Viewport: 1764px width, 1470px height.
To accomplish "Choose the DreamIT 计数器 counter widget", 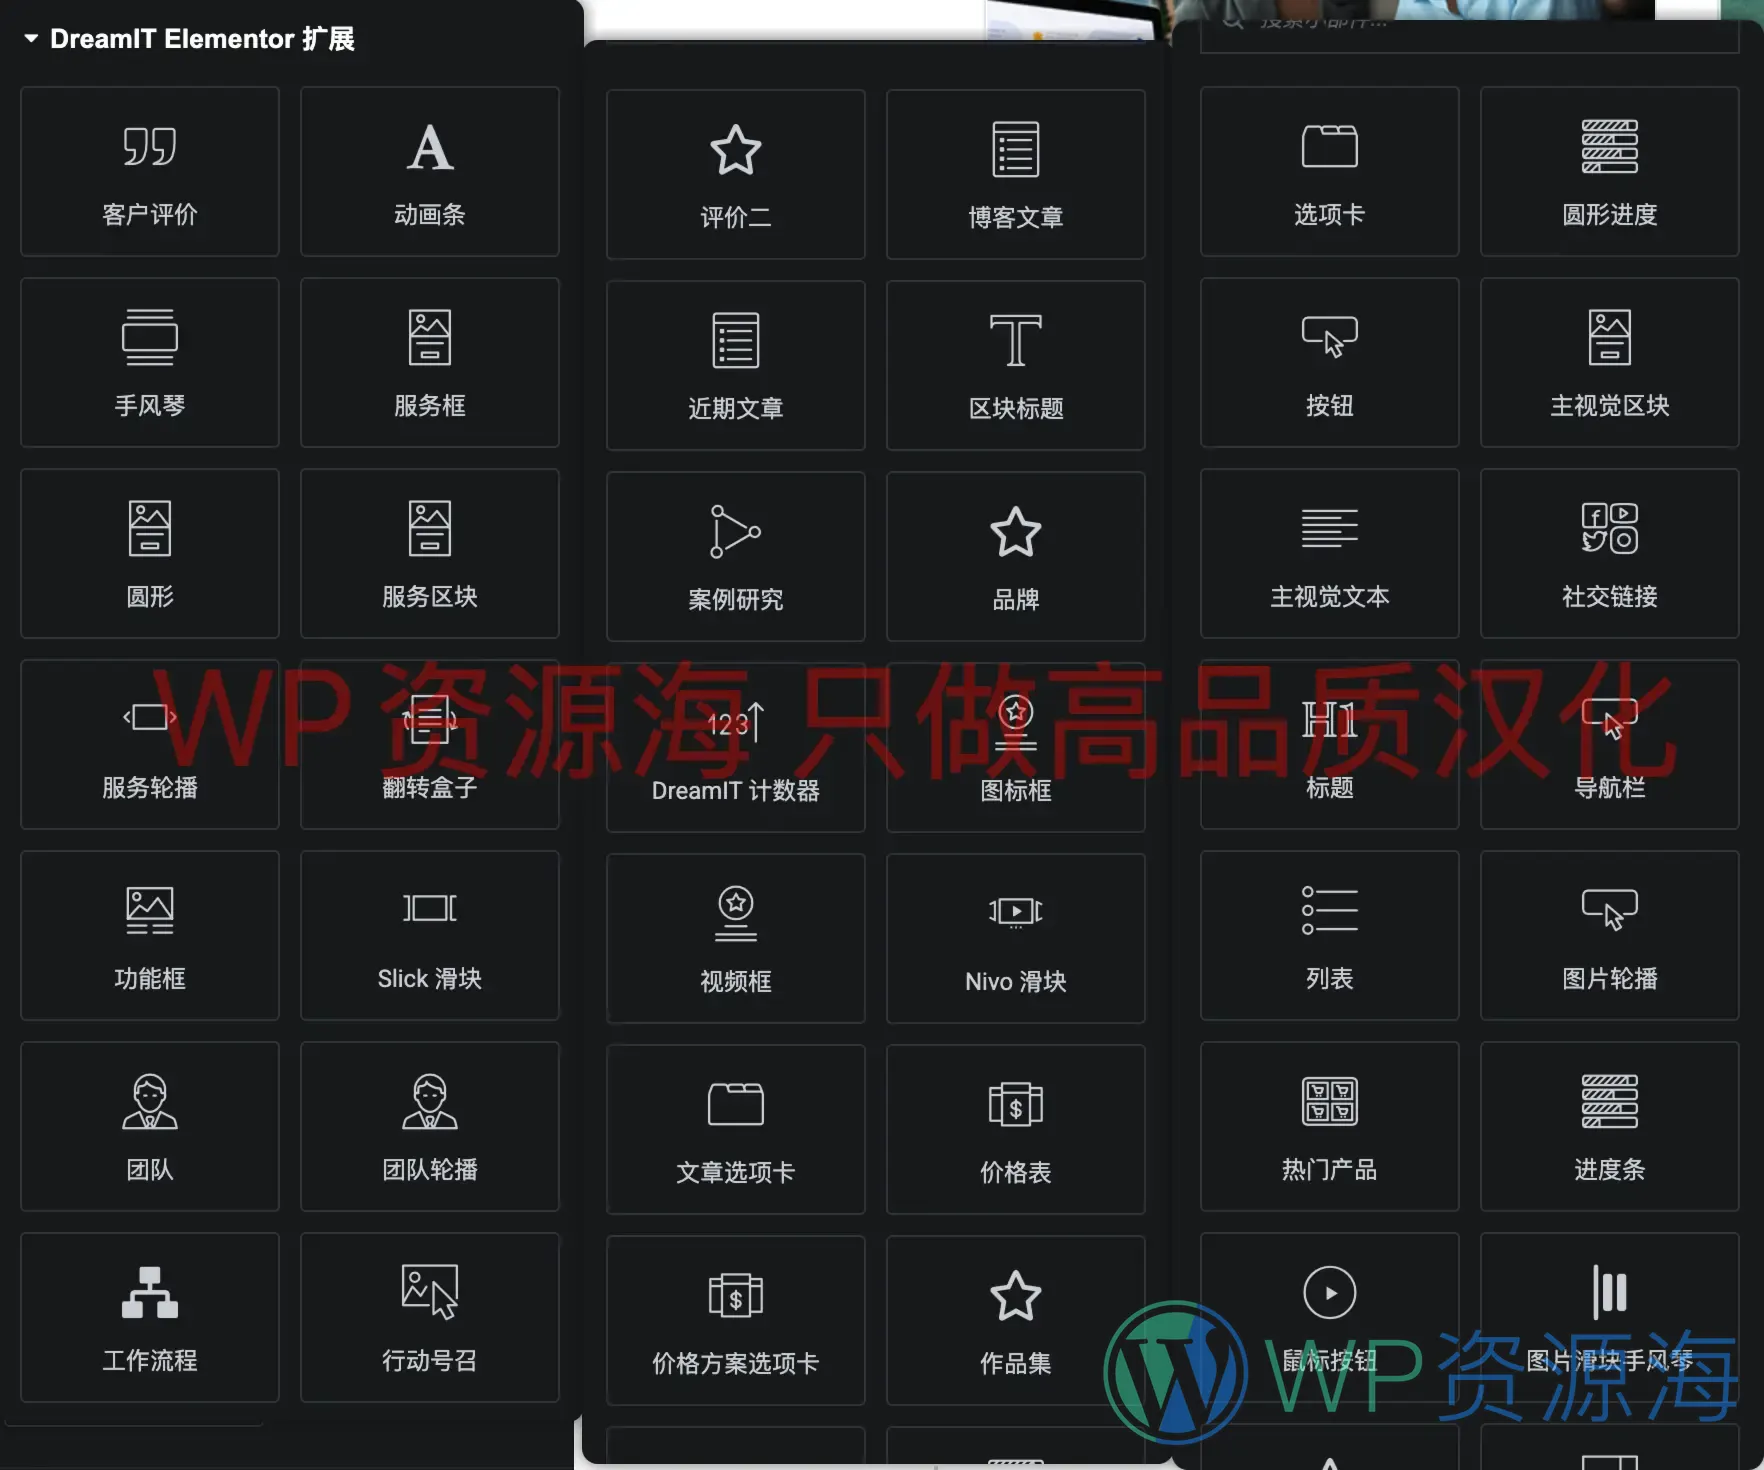I will [x=735, y=747].
